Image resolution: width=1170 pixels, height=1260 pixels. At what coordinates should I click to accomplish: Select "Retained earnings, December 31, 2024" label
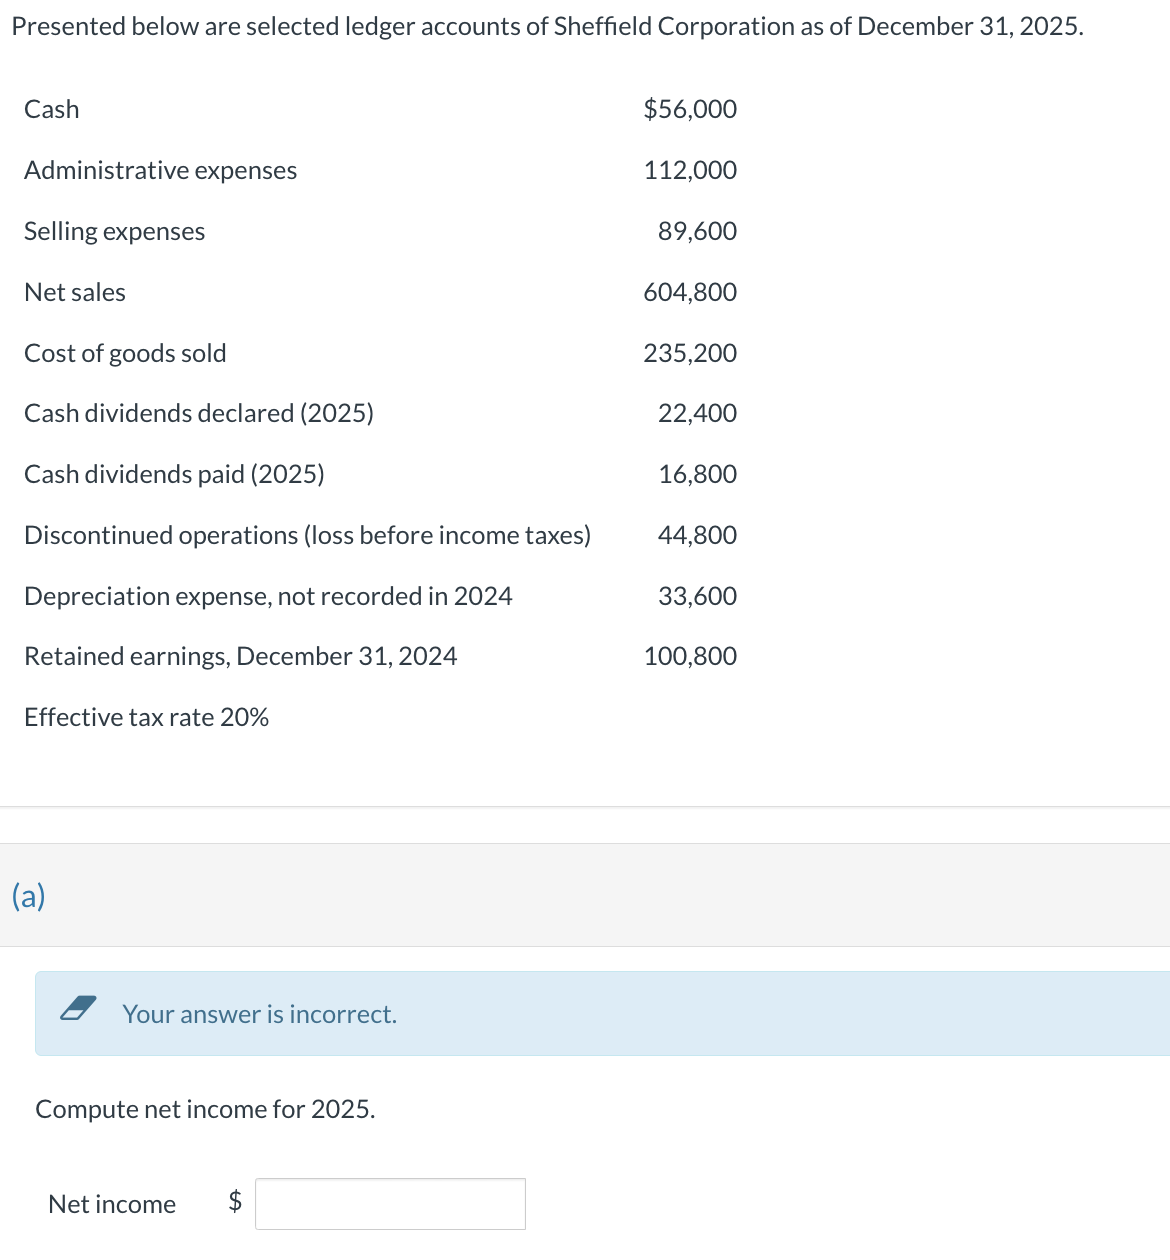tap(240, 656)
